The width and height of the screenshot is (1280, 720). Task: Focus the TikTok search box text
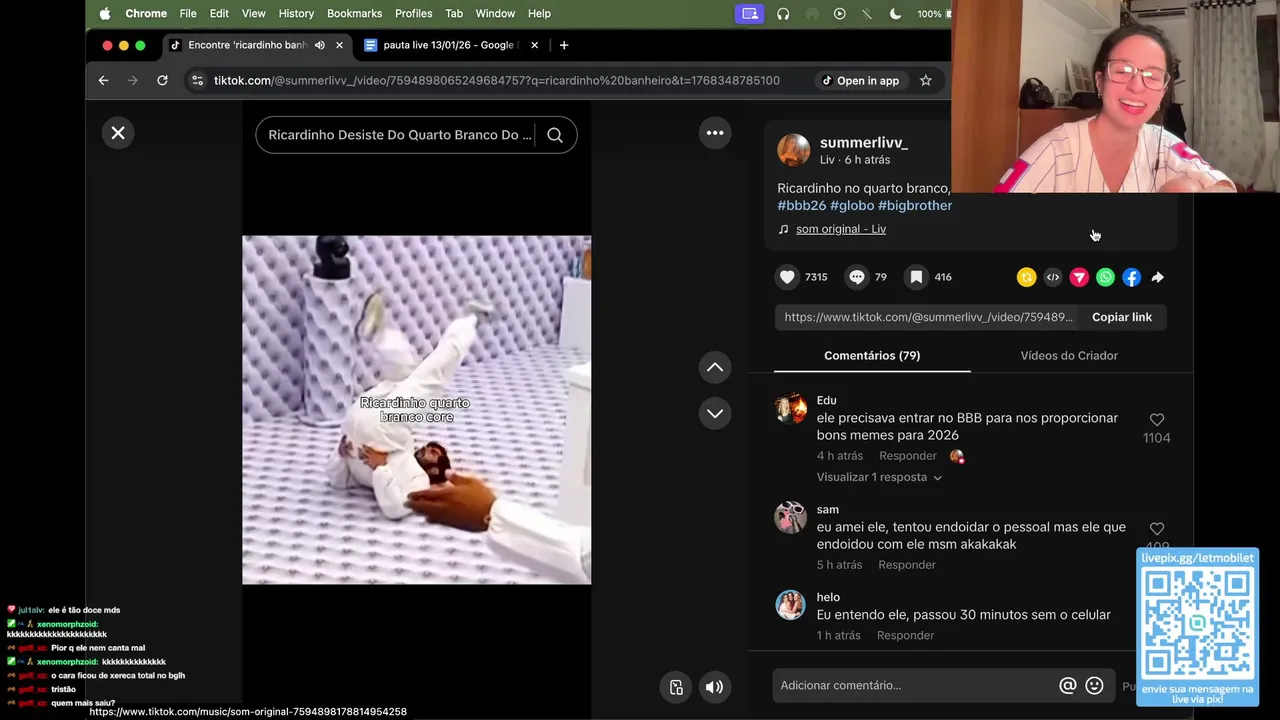click(400, 135)
